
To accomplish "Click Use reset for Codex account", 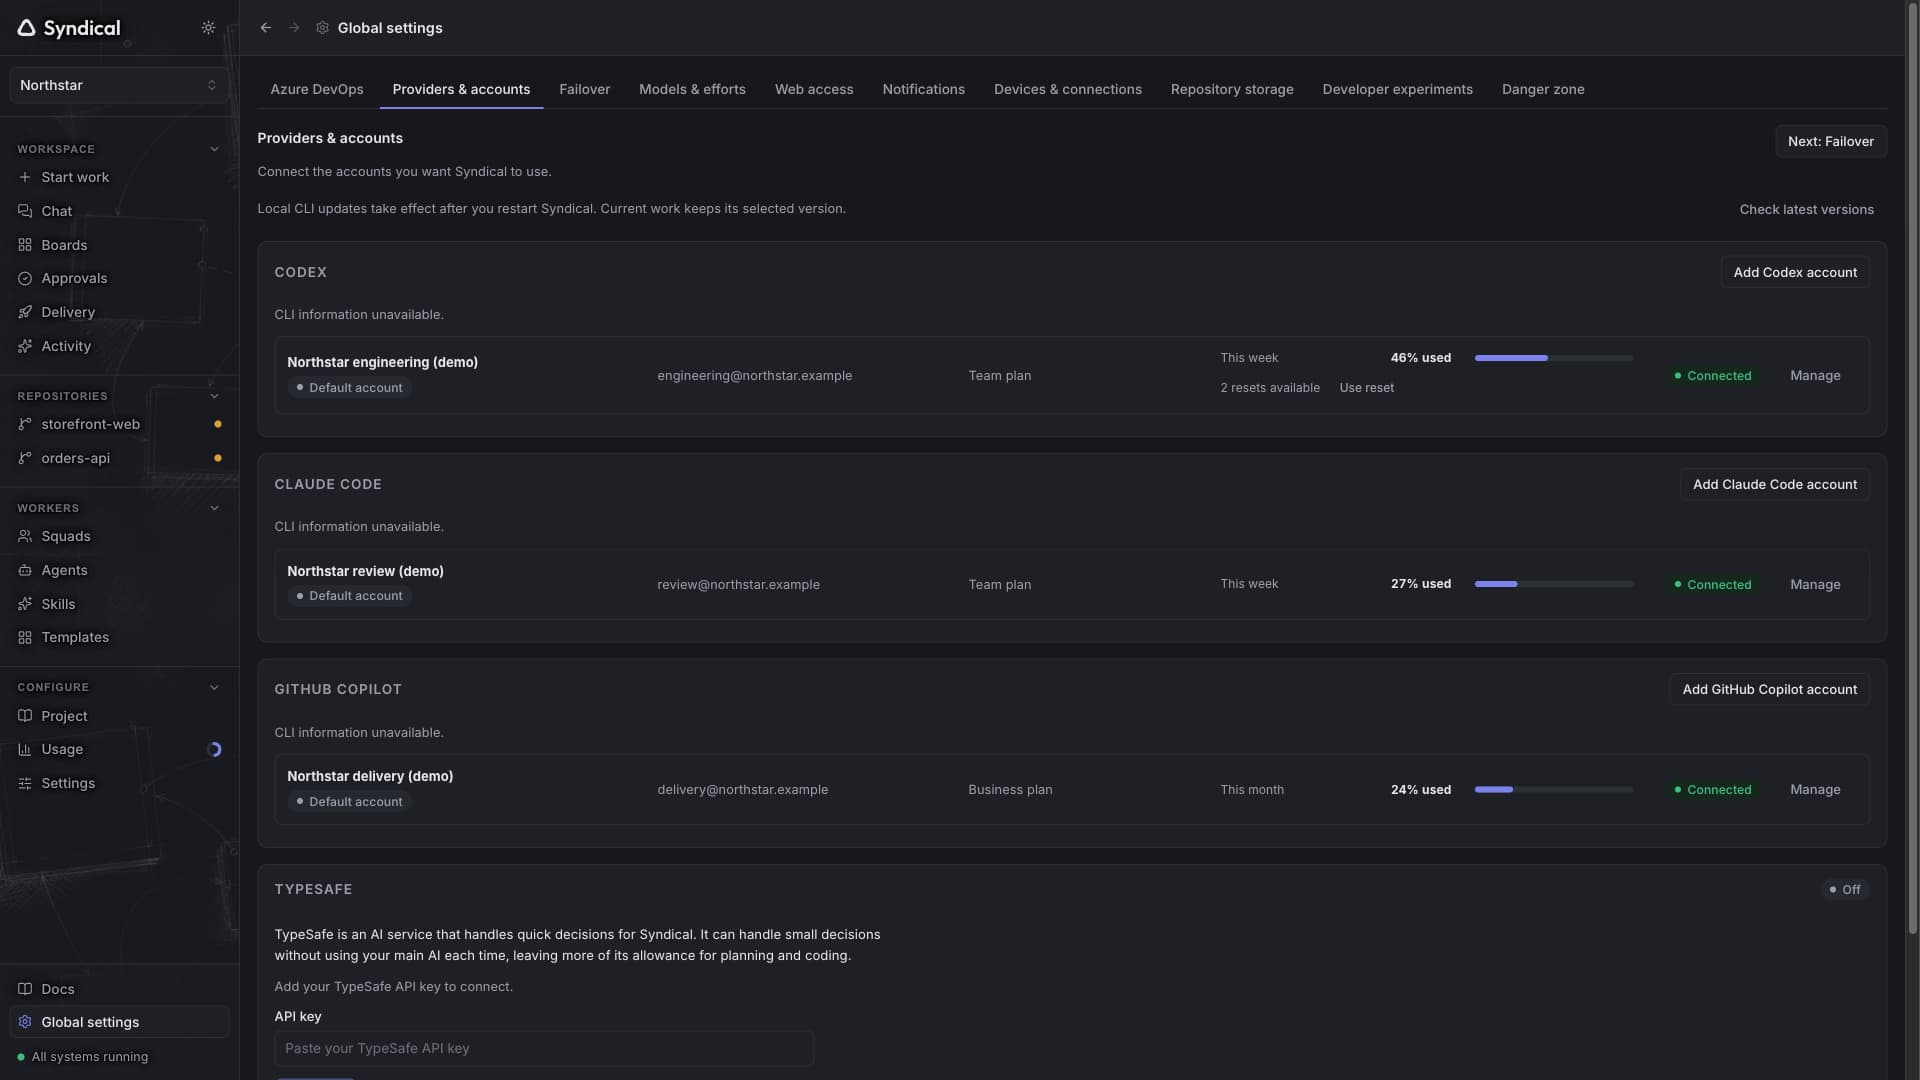I will click(1366, 388).
